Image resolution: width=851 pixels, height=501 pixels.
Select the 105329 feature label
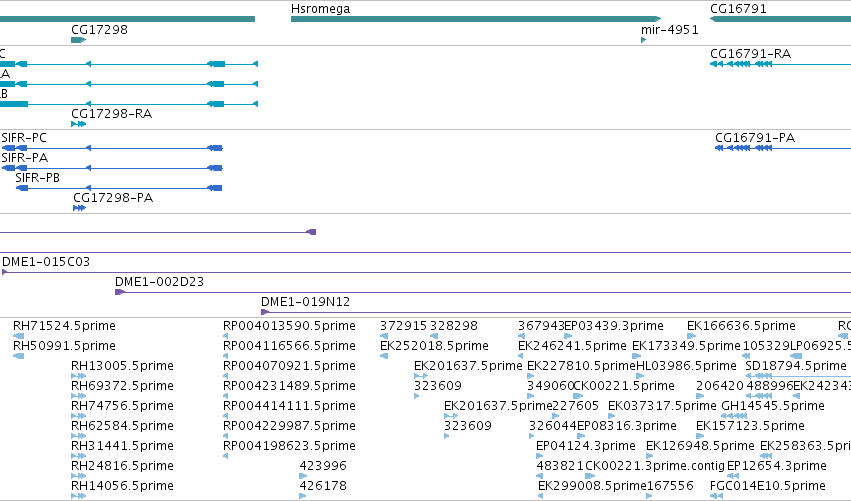[766, 346]
